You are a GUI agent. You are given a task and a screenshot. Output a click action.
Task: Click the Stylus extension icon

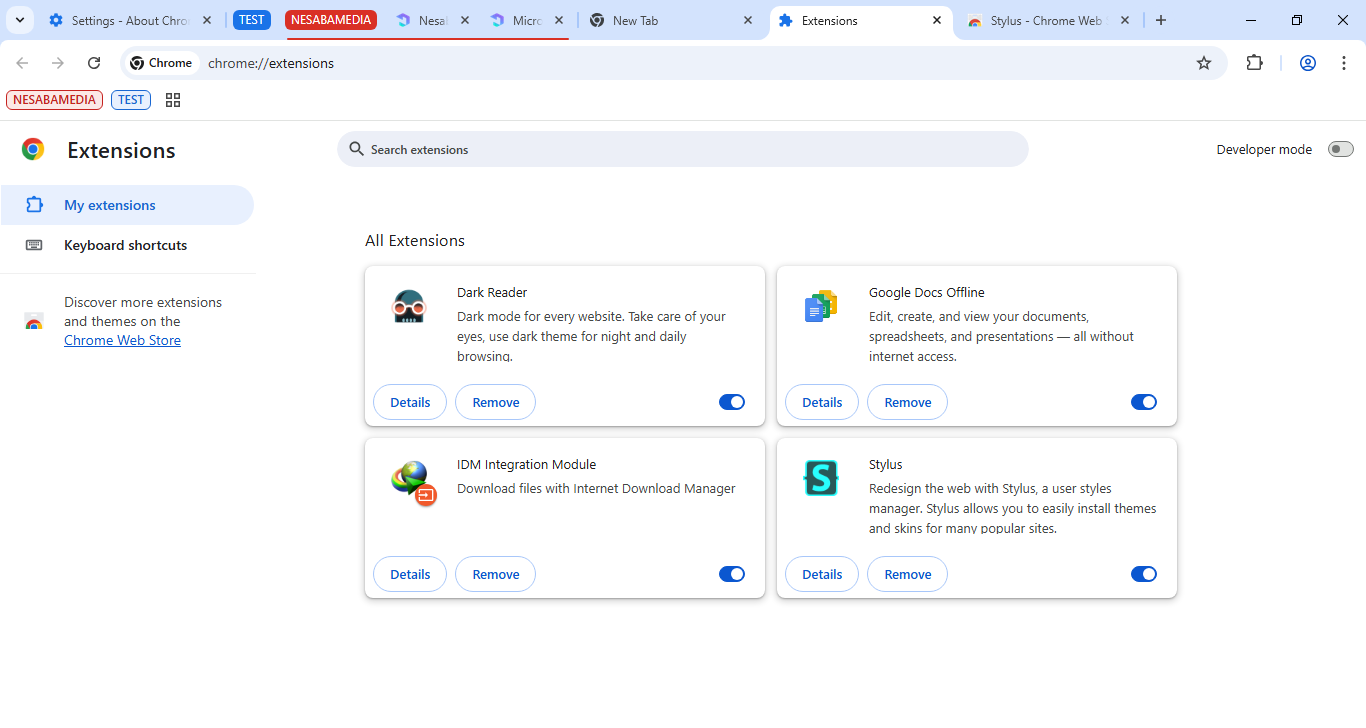pos(821,478)
